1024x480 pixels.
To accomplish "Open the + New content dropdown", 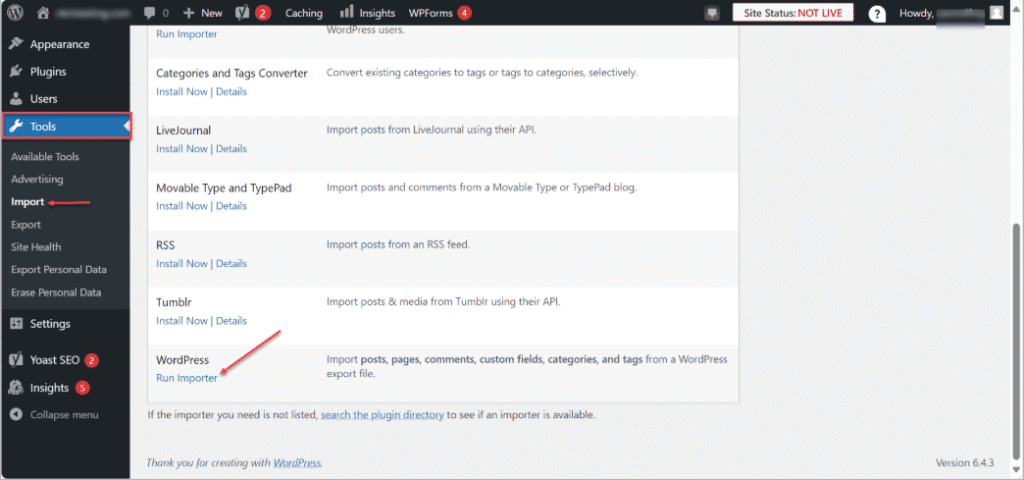I will tap(203, 13).
